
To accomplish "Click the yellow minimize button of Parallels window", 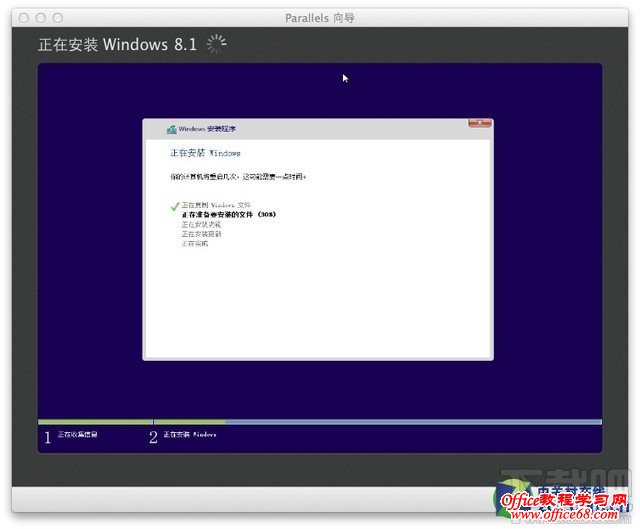I will 41,18.
